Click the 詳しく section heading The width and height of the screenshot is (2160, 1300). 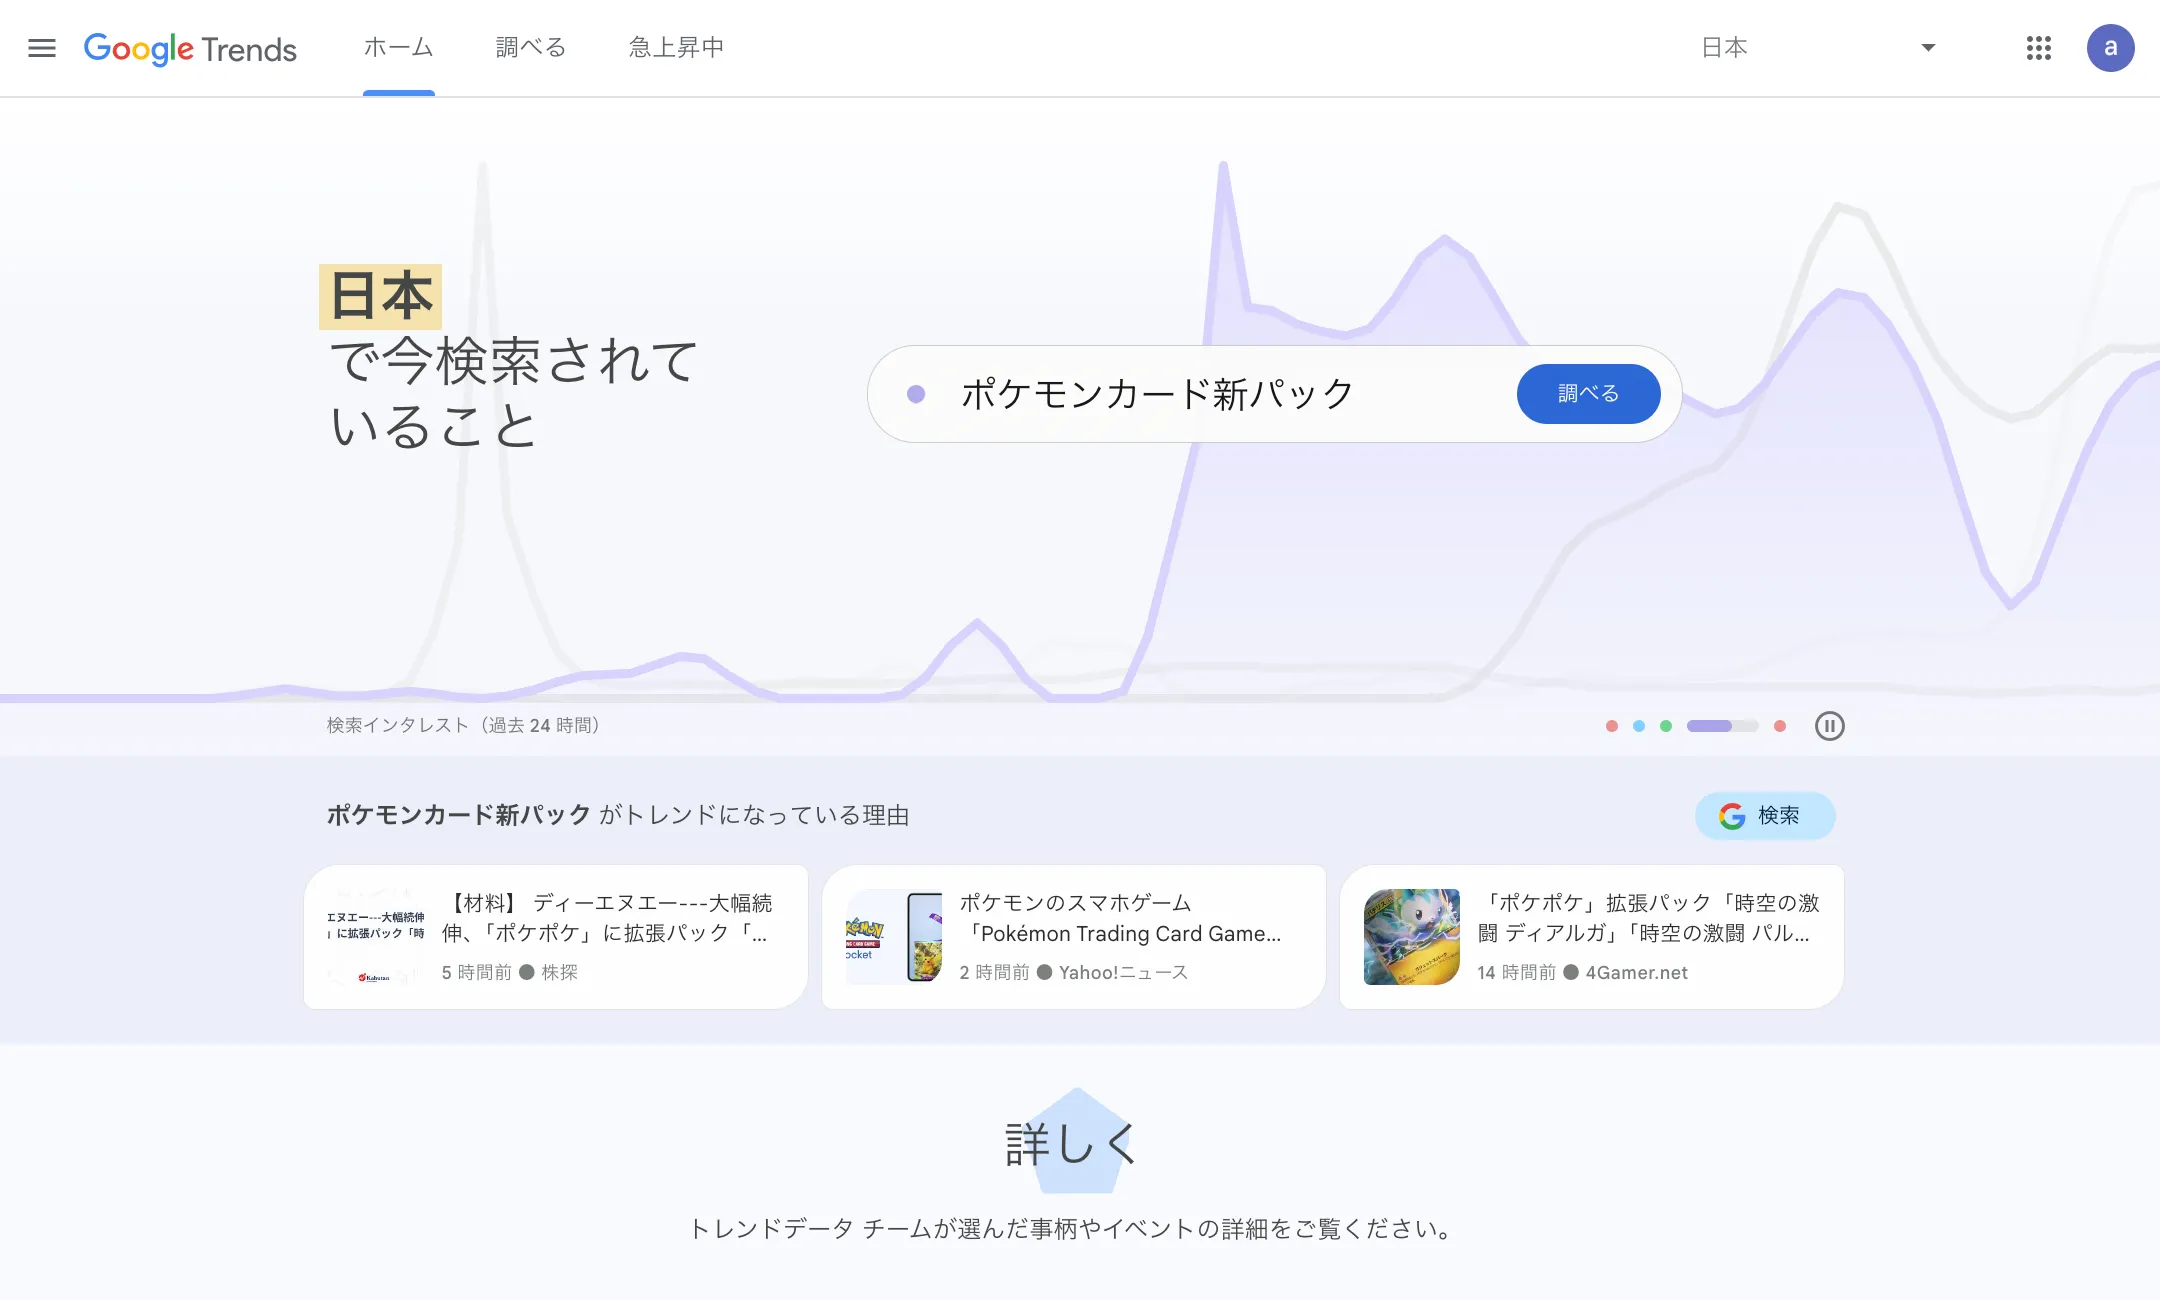(1071, 1144)
